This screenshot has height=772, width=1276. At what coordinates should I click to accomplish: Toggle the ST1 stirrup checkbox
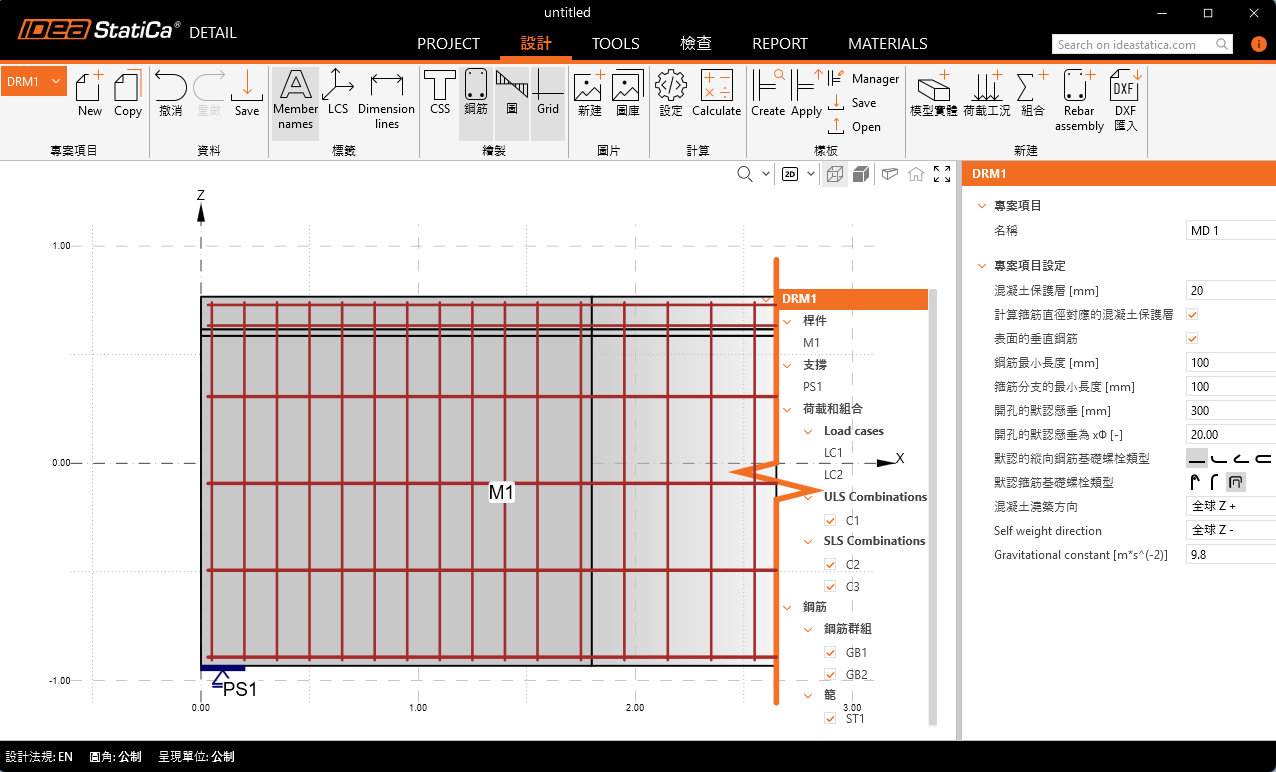tap(830, 718)
